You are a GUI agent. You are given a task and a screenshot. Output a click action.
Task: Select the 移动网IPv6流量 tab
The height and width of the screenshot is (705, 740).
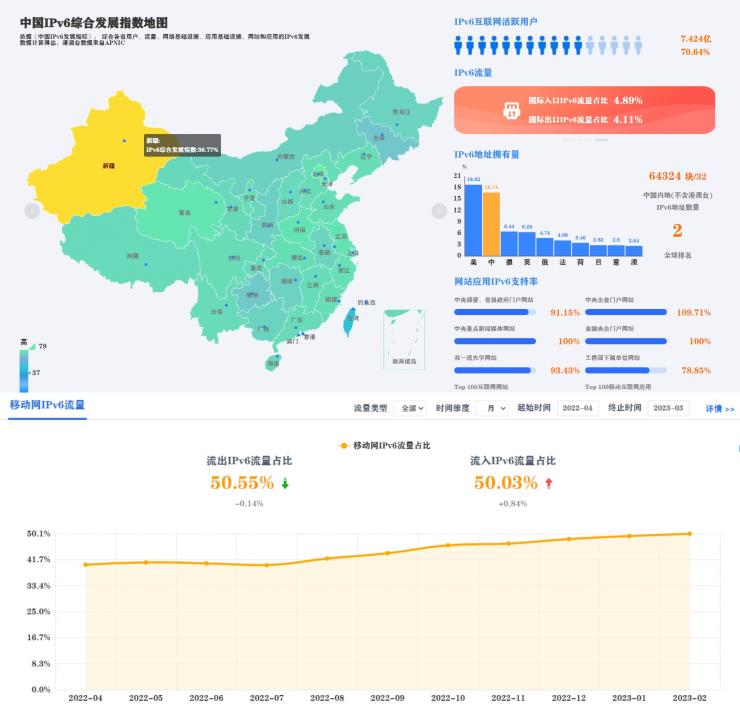coord(47,405)
